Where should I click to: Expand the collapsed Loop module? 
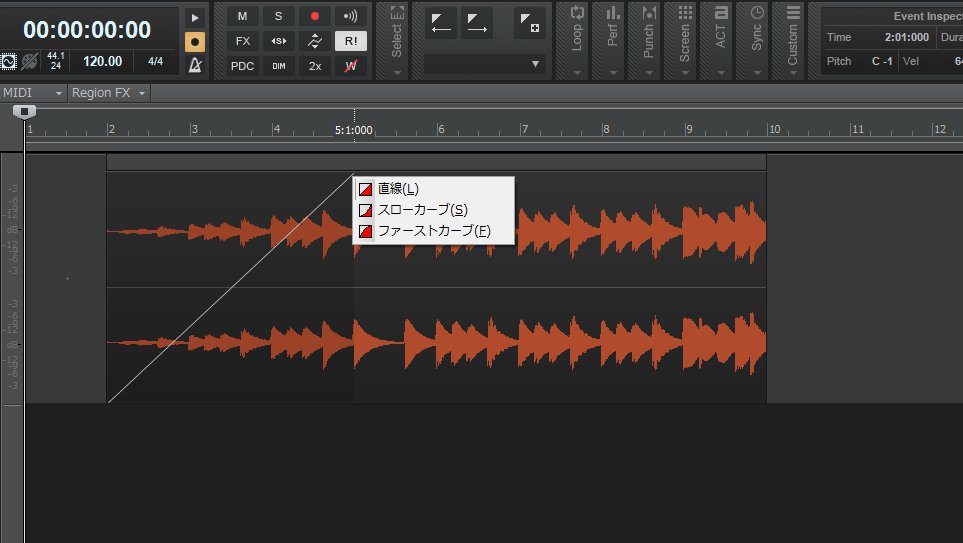(577, 41)
